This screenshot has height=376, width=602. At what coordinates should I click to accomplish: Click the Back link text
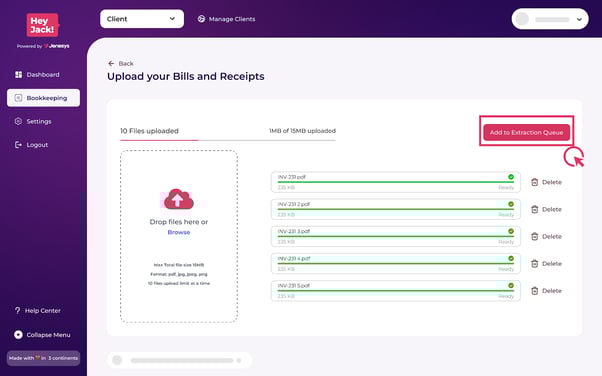pos(126,63)
